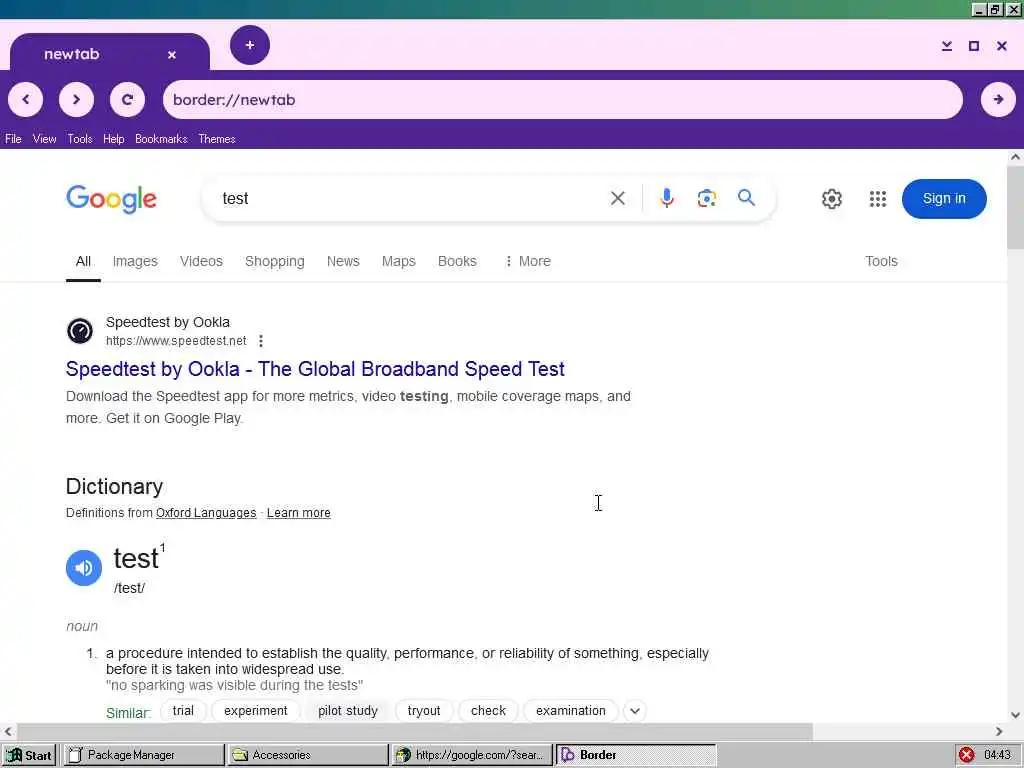Open search Tools options

click(881, 261)
